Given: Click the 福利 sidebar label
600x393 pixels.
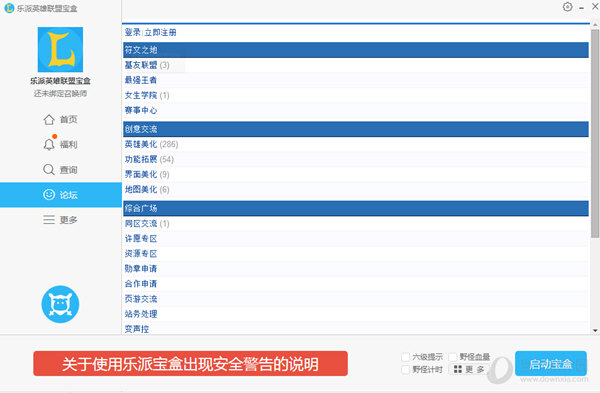Looking at the screenshot, I should coord(68,145).
